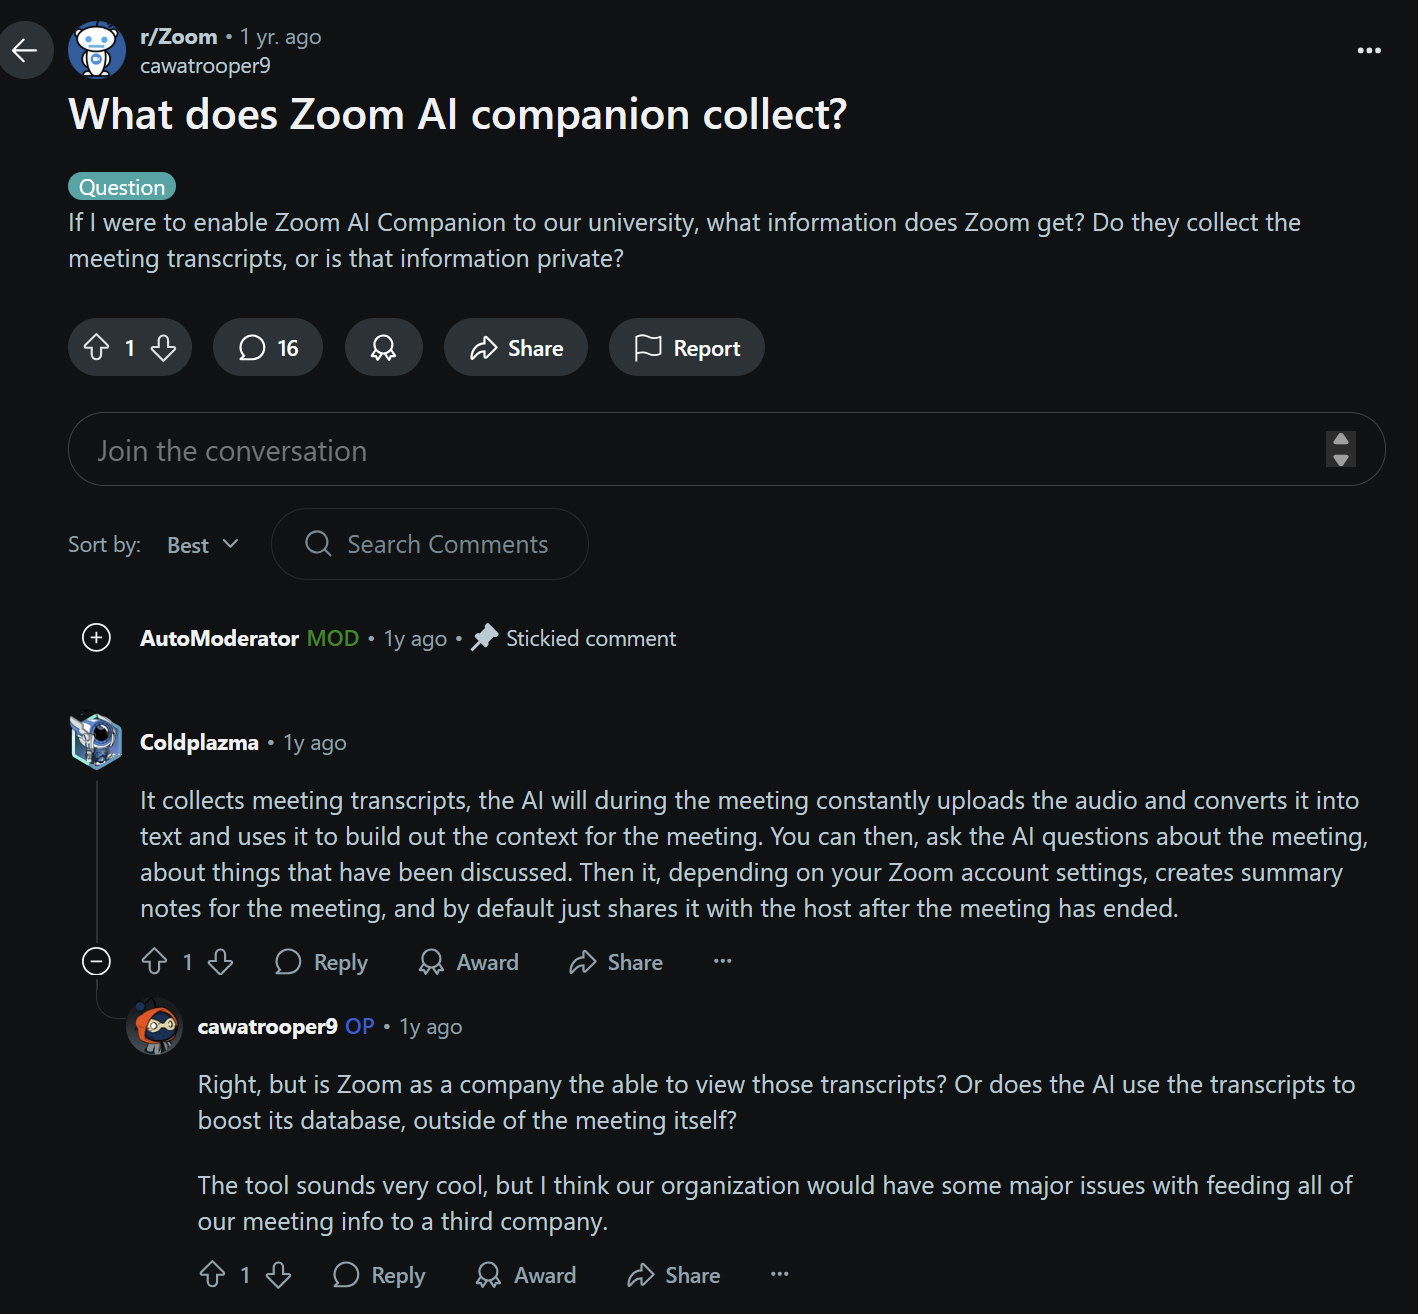Give an award to the post
This screenshot has height=1314, width=1418.
pos(383,348)
